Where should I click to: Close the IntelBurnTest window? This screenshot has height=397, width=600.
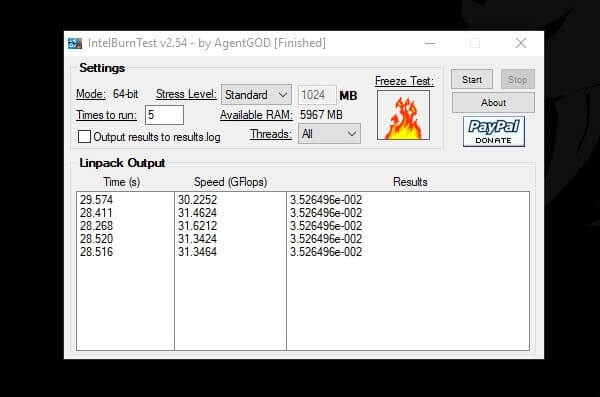point(520,43)
